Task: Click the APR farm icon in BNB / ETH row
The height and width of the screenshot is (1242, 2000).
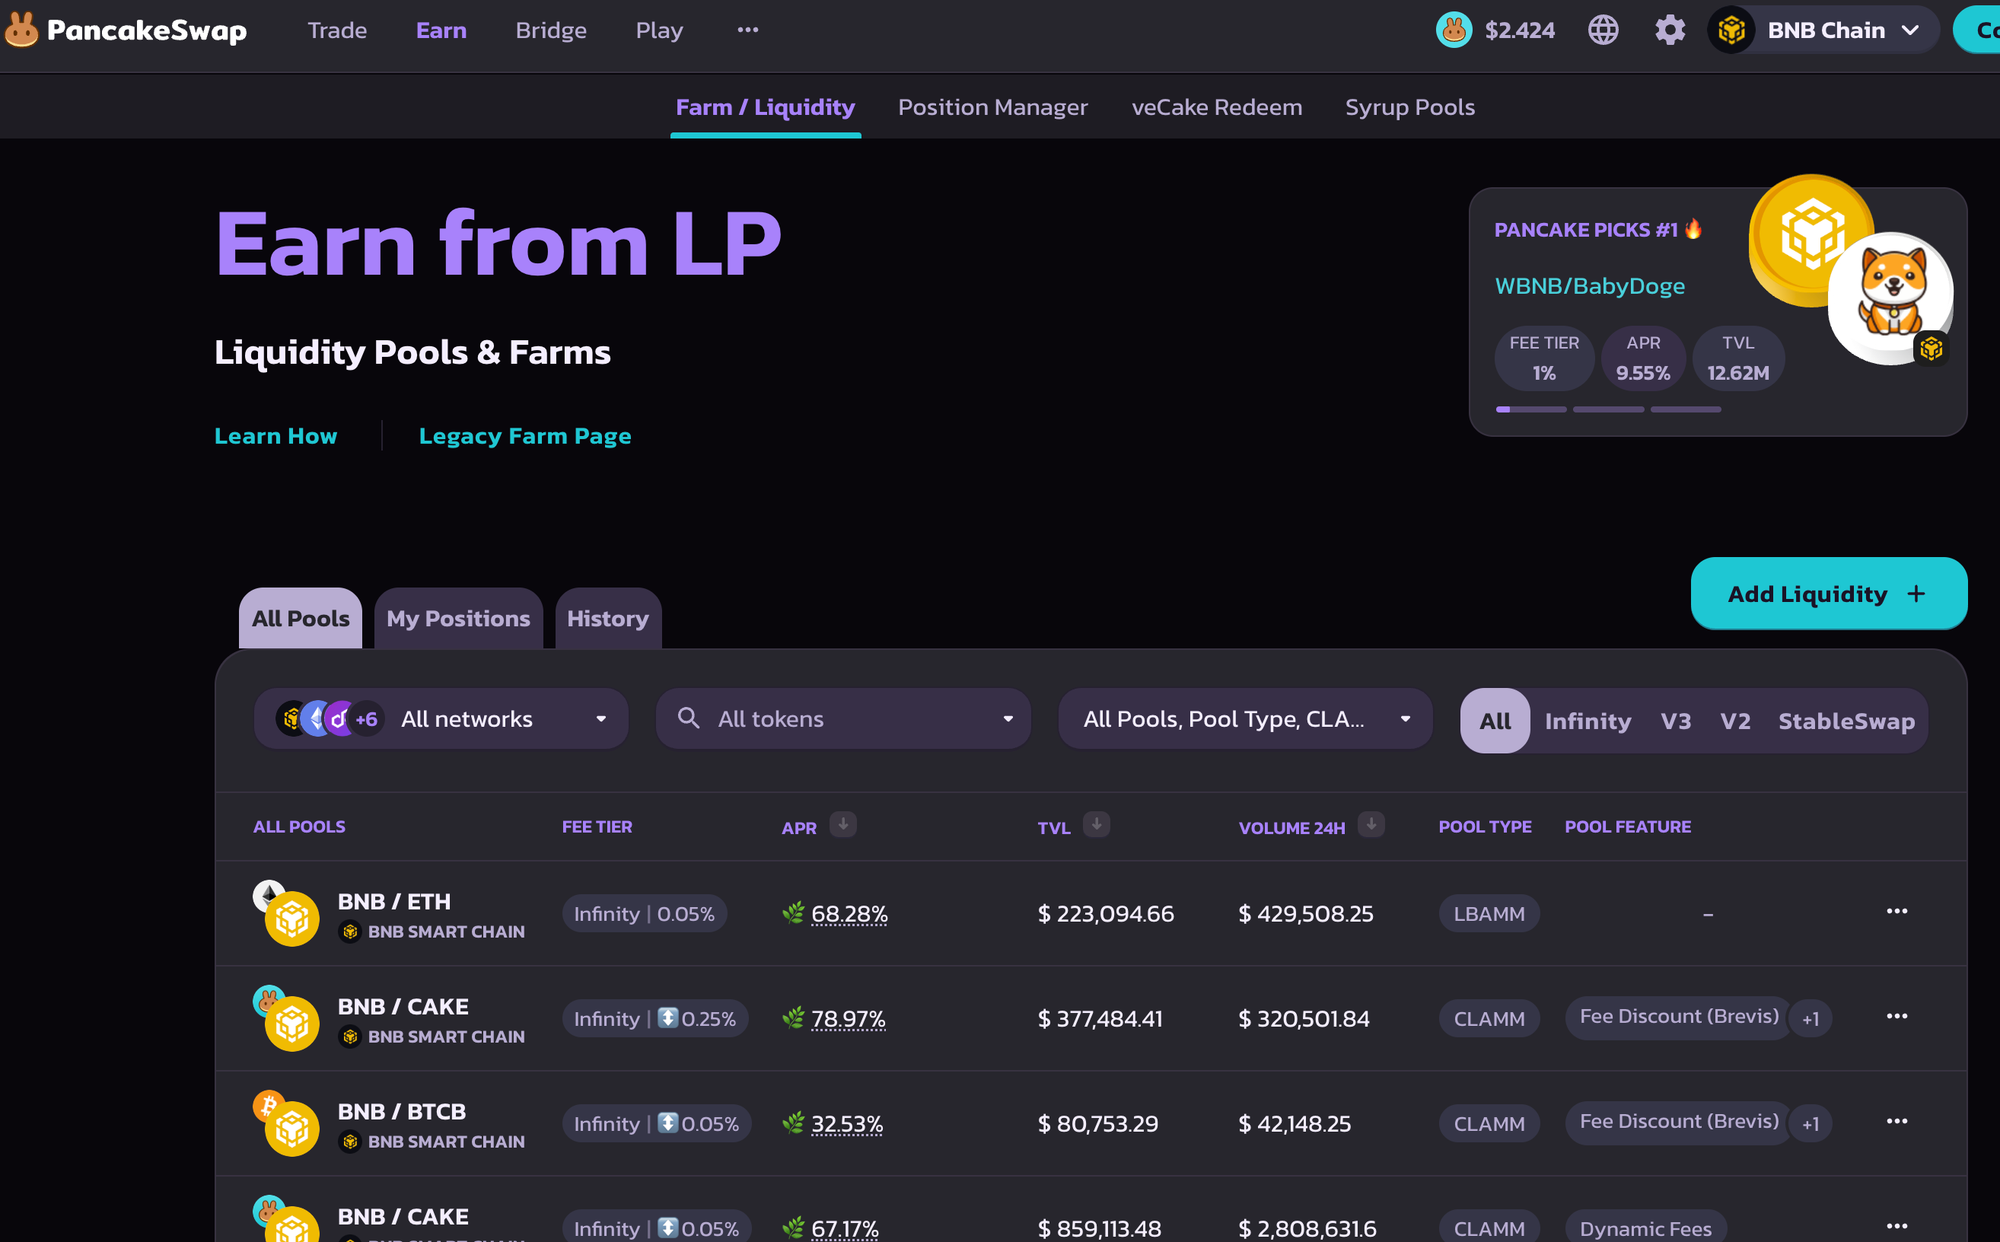Action: [x=793, y=913]
